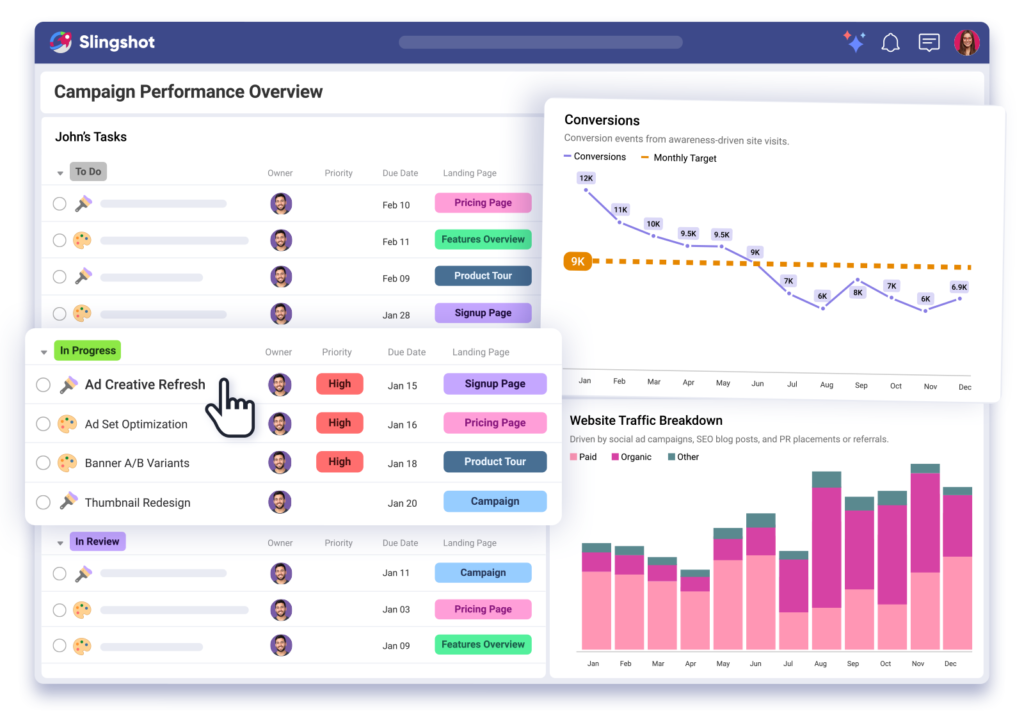
Task: Check the Ad Creative Refresh task checkbox
Action: pos(42,384)
